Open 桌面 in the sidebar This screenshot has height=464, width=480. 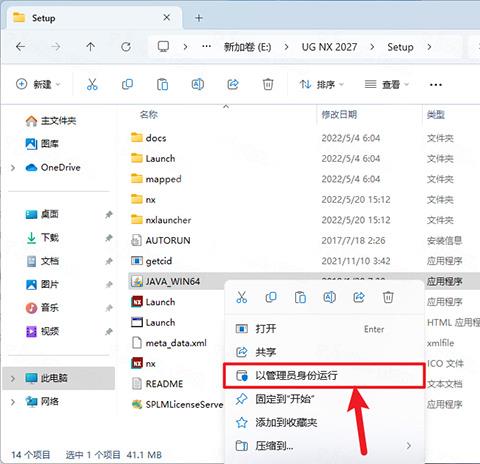[x=42, y=214]
